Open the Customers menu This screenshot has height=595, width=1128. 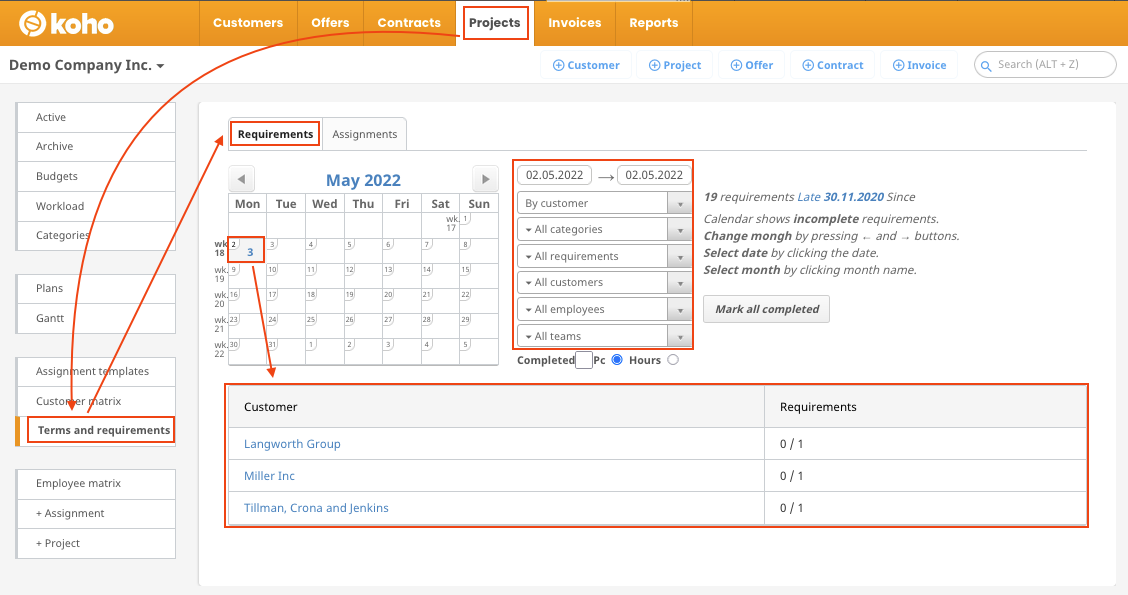(x=248, y=23)
